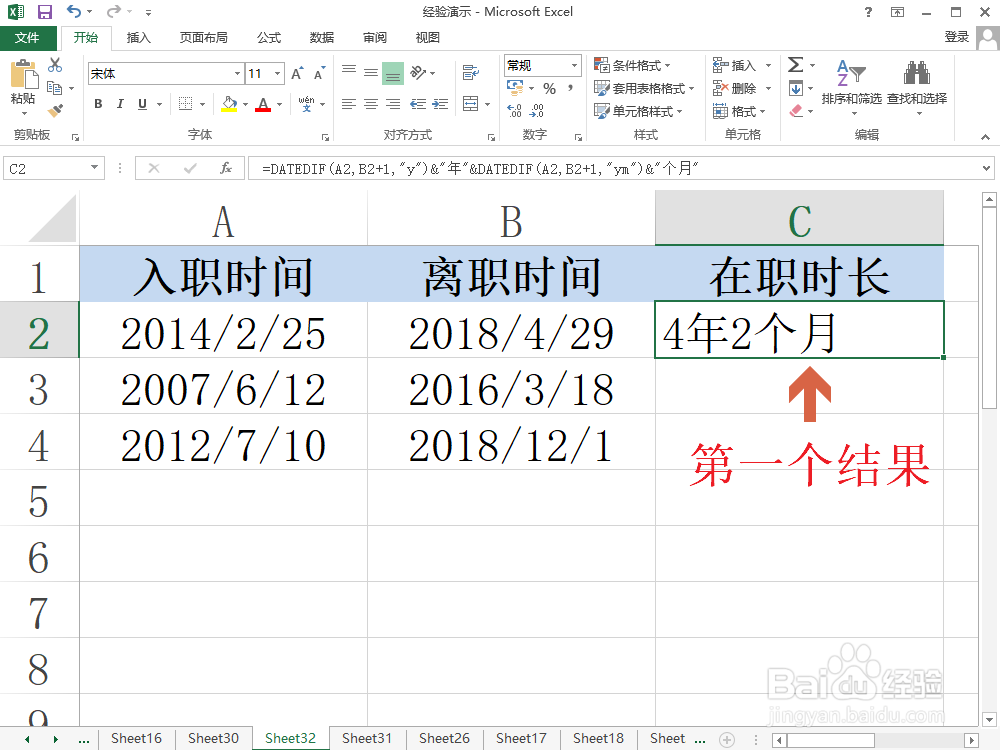Click the Cut scissors icon
Image resolution: width=1000 pixels, height=750 pixels.
pyautogui.click(x=55, y=64)
